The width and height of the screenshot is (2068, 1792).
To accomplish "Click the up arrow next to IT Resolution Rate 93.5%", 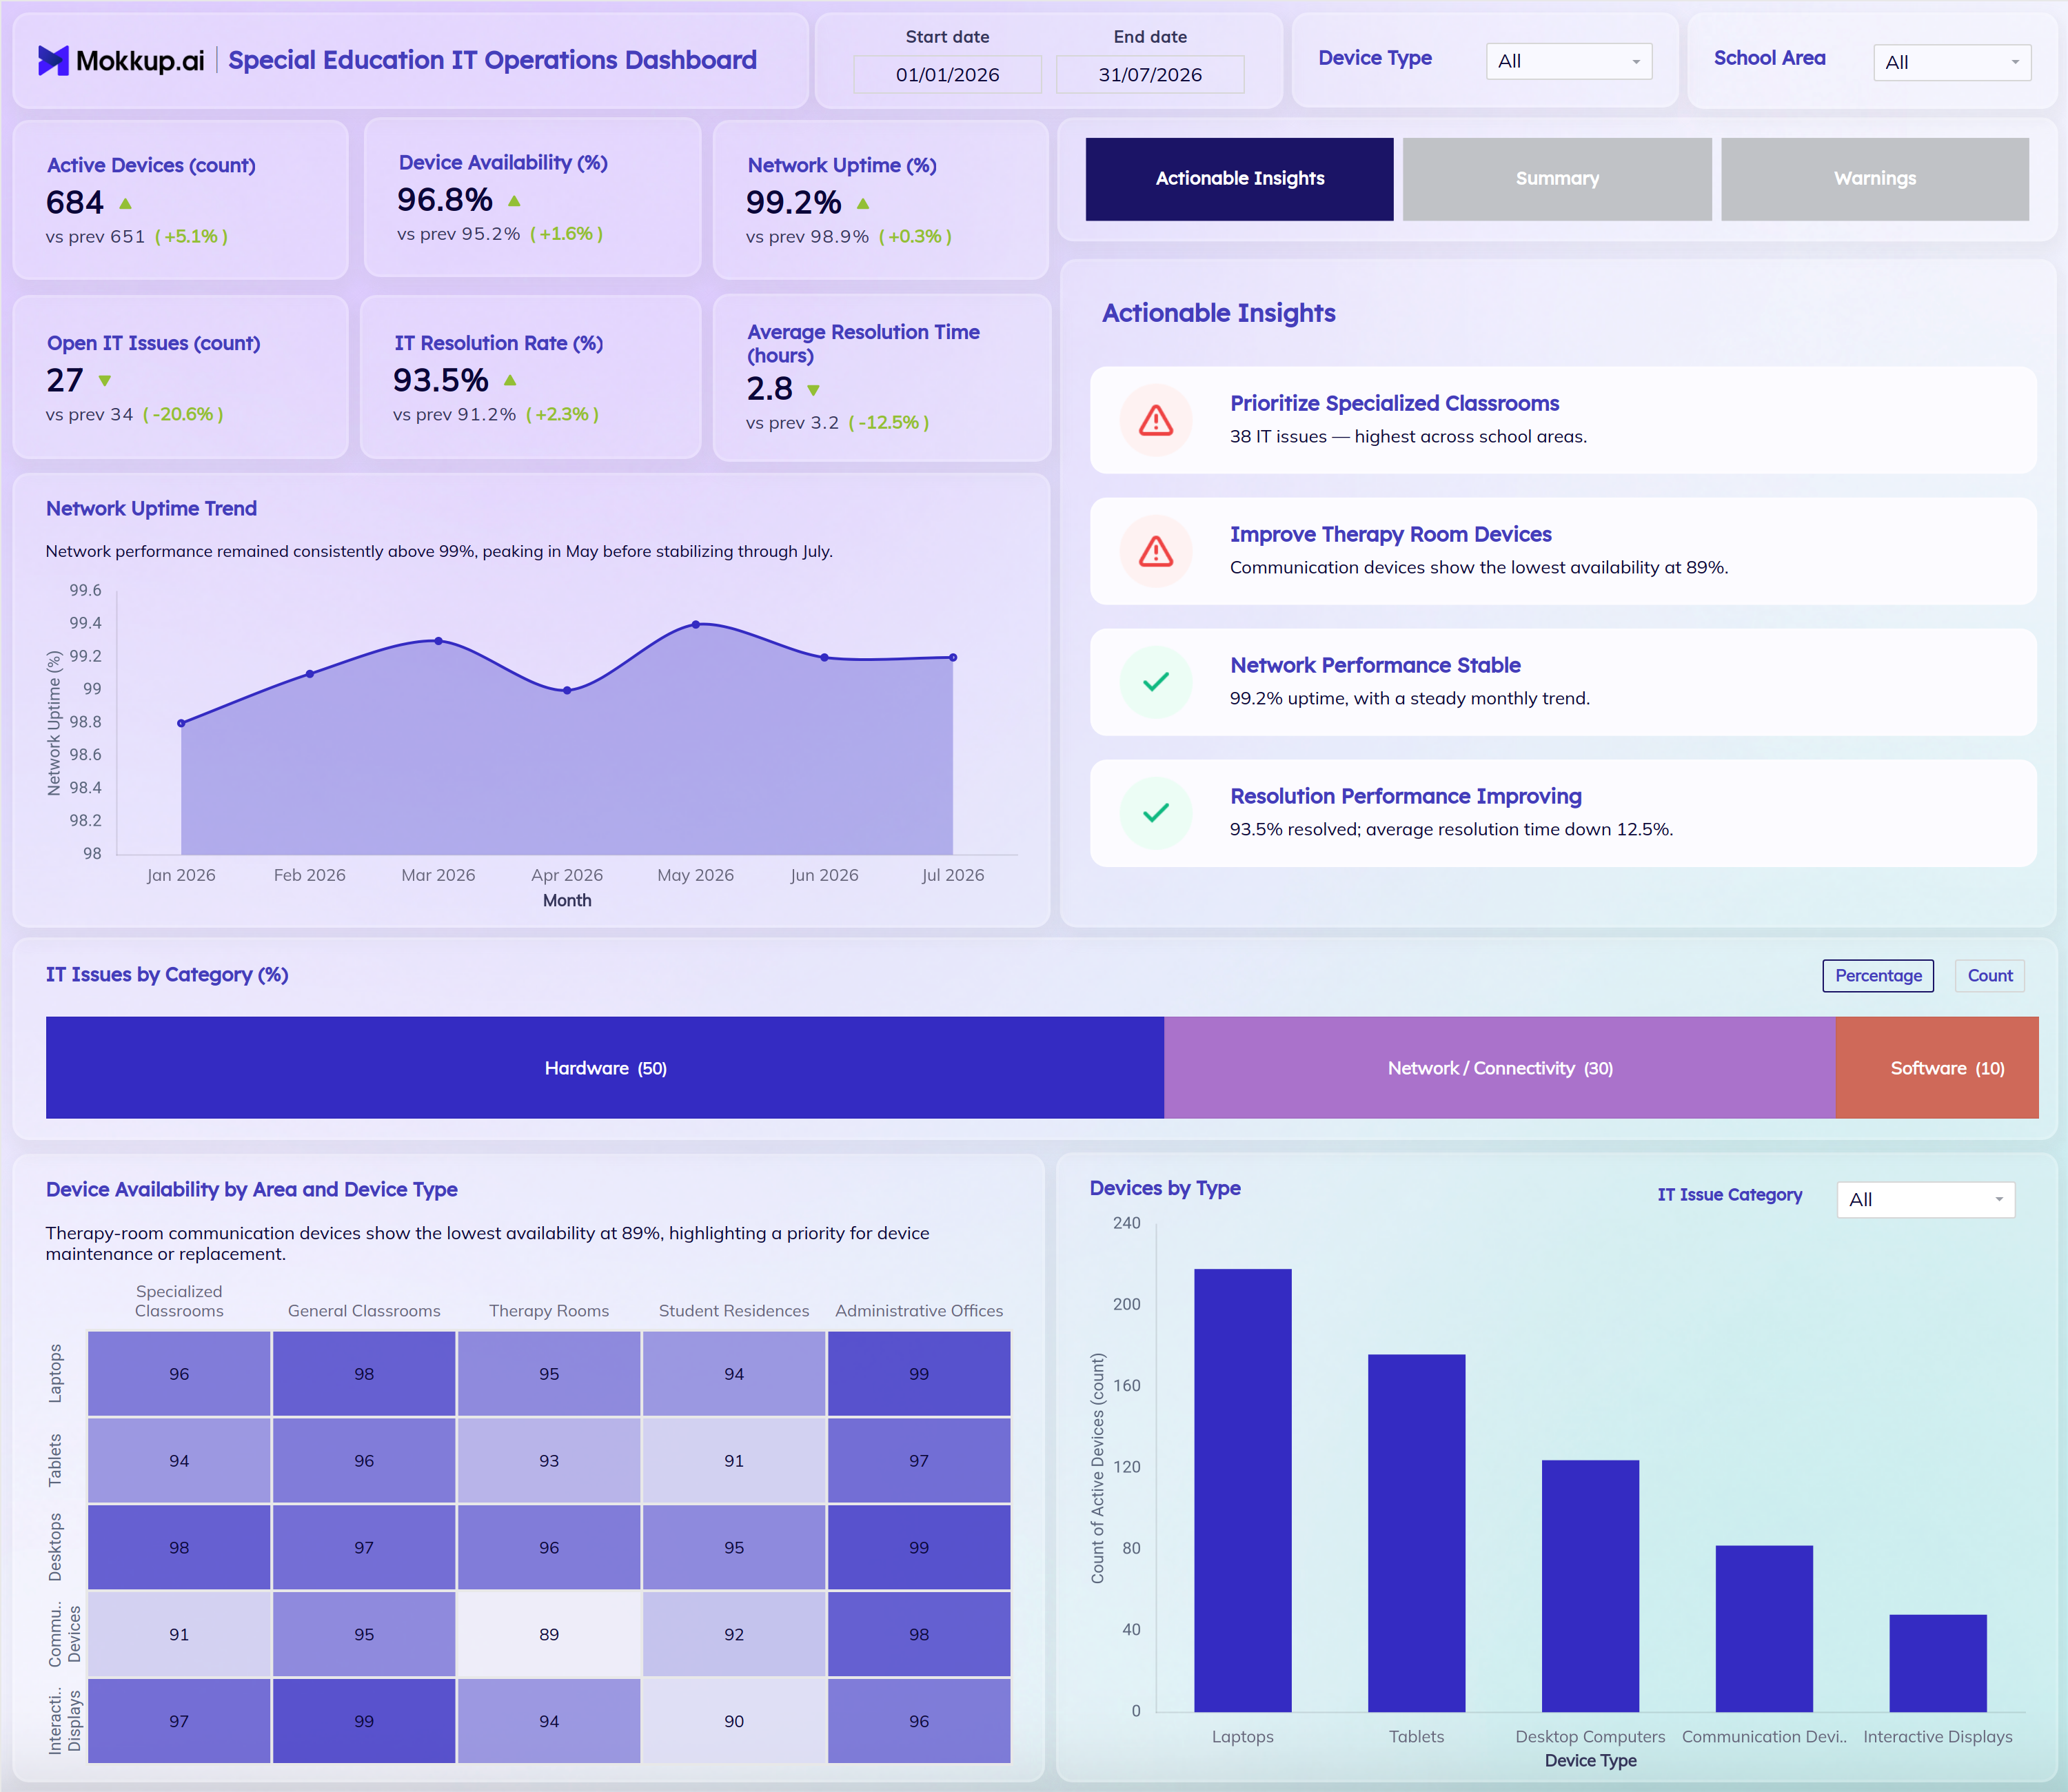I will point(510,380).
